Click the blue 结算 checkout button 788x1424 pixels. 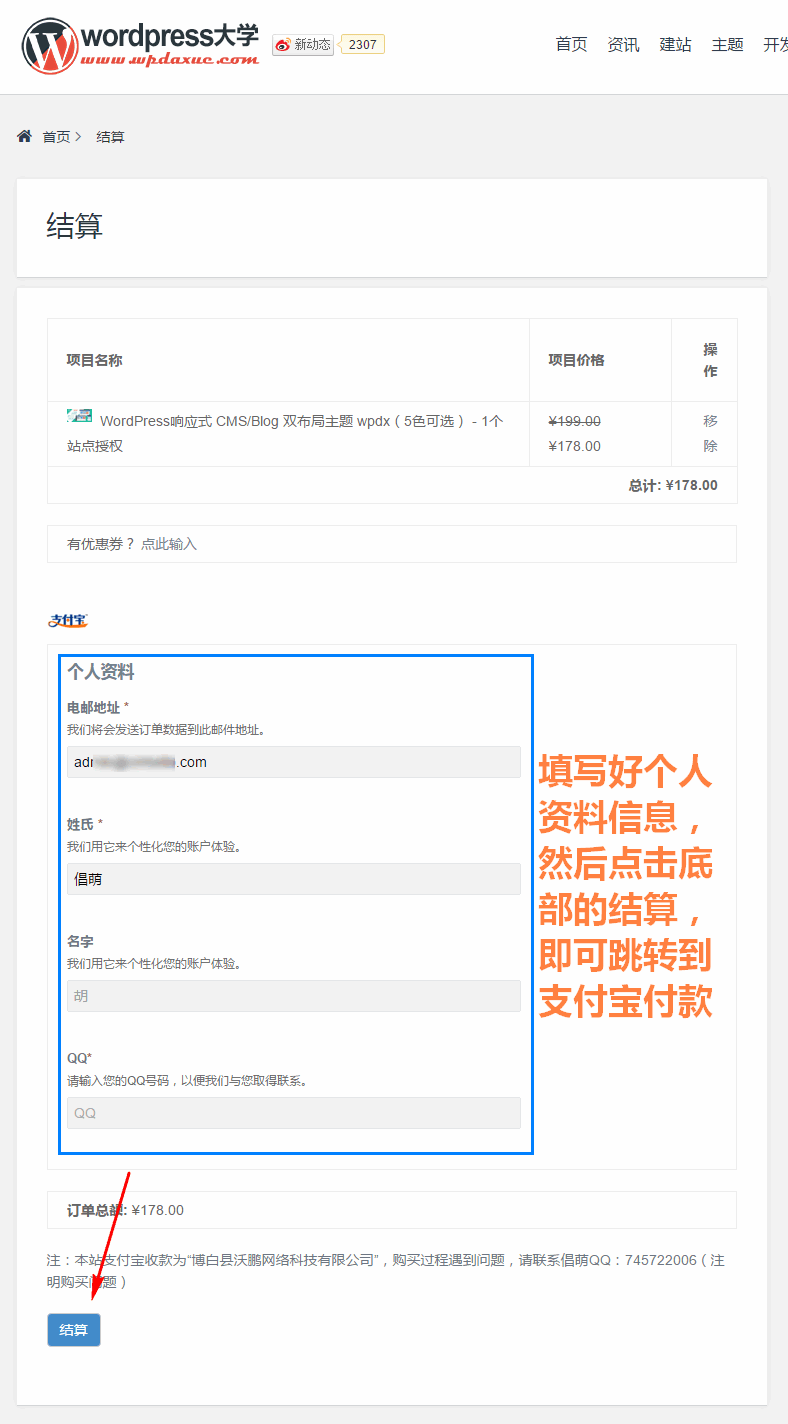pos(74,1330)
